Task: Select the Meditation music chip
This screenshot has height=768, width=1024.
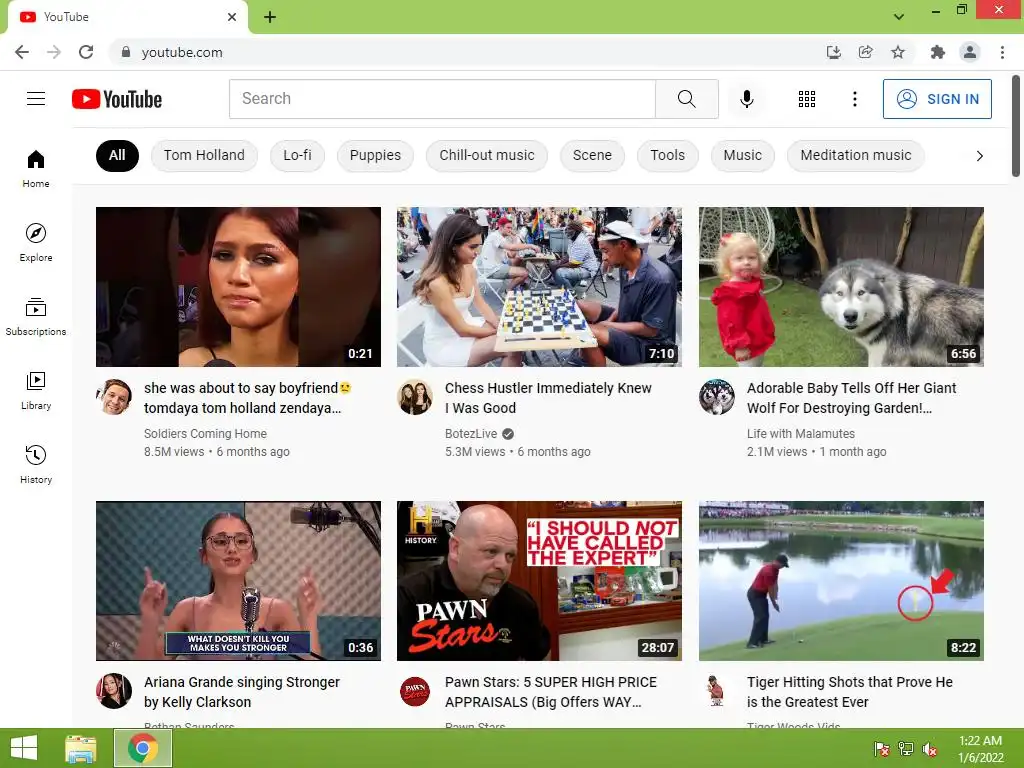Action: (x=856, y=155)
